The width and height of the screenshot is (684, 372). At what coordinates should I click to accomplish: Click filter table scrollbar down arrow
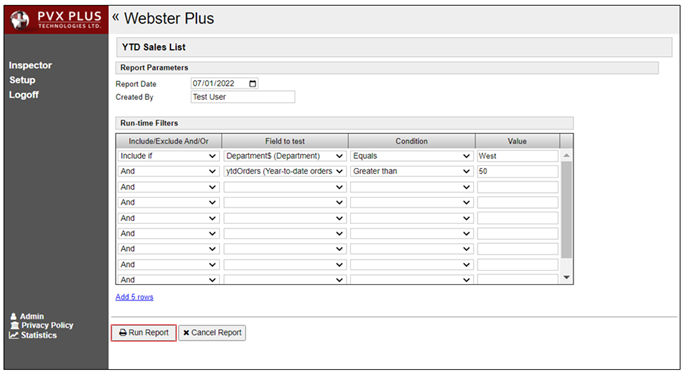[x=566, y=277]
